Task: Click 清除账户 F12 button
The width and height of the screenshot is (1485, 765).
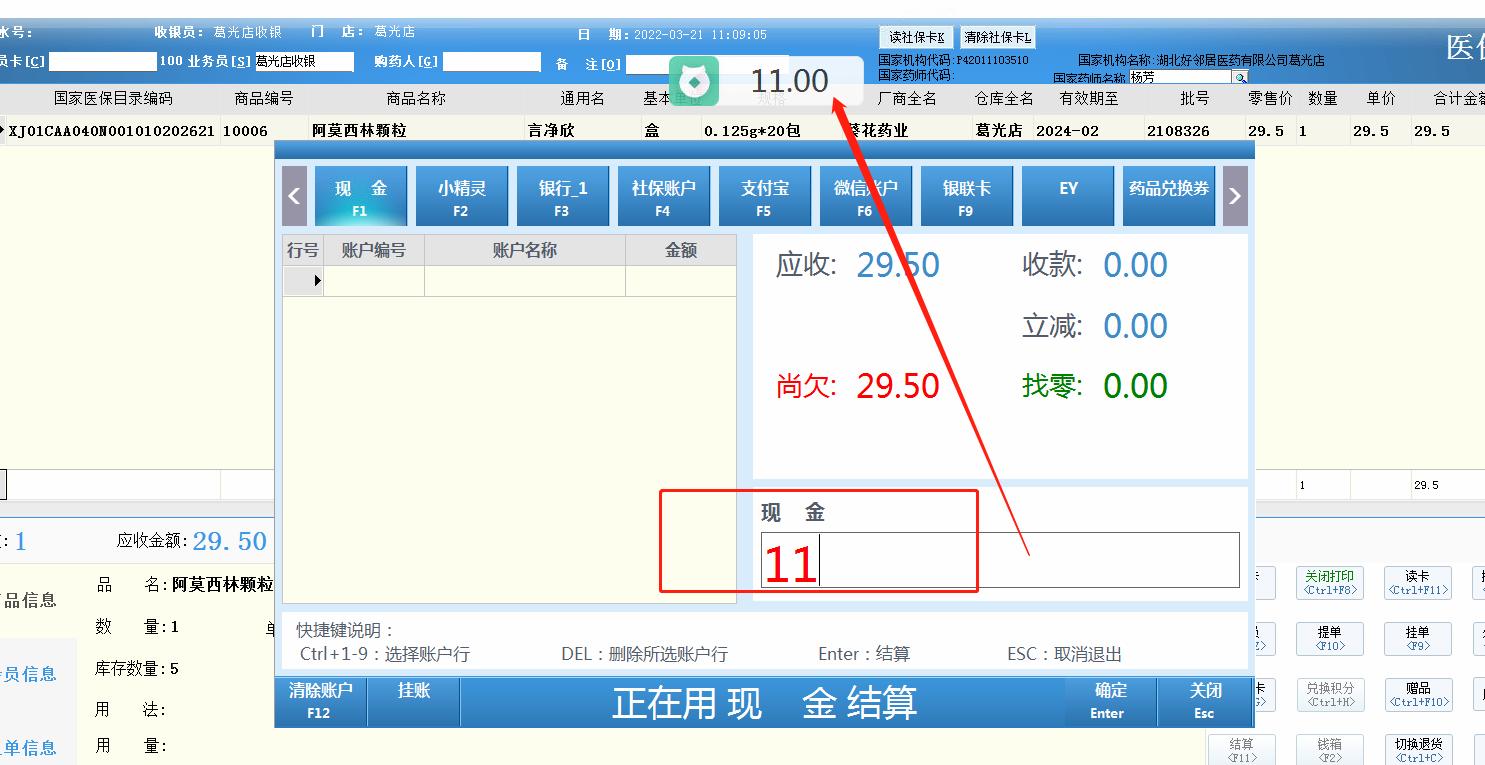Action: (x=320, y=701)
